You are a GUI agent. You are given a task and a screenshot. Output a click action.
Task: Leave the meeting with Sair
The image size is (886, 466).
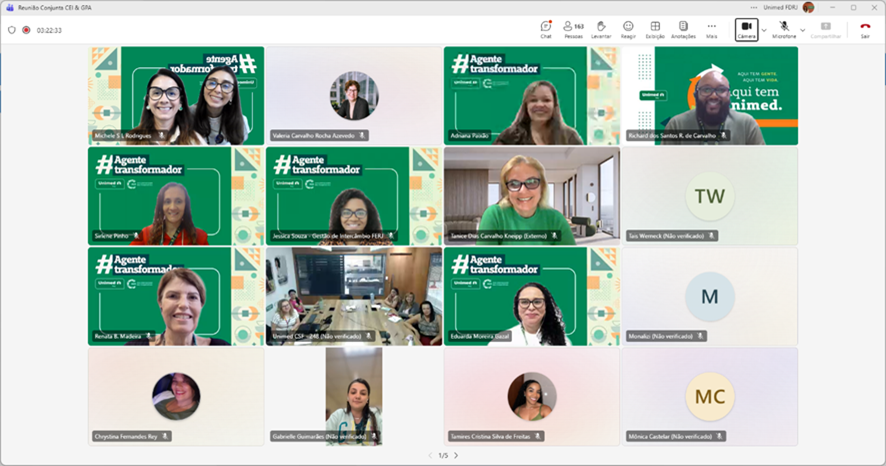(x=865, y=29)
